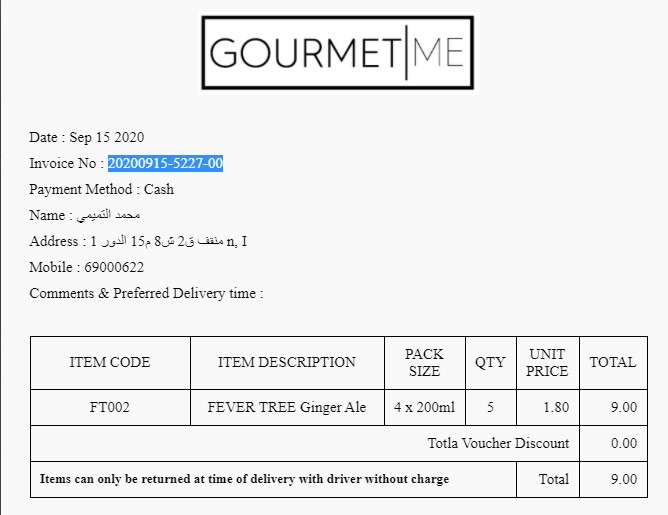
Task: Click the Totla Voucher Discount label
Action: 498,443
